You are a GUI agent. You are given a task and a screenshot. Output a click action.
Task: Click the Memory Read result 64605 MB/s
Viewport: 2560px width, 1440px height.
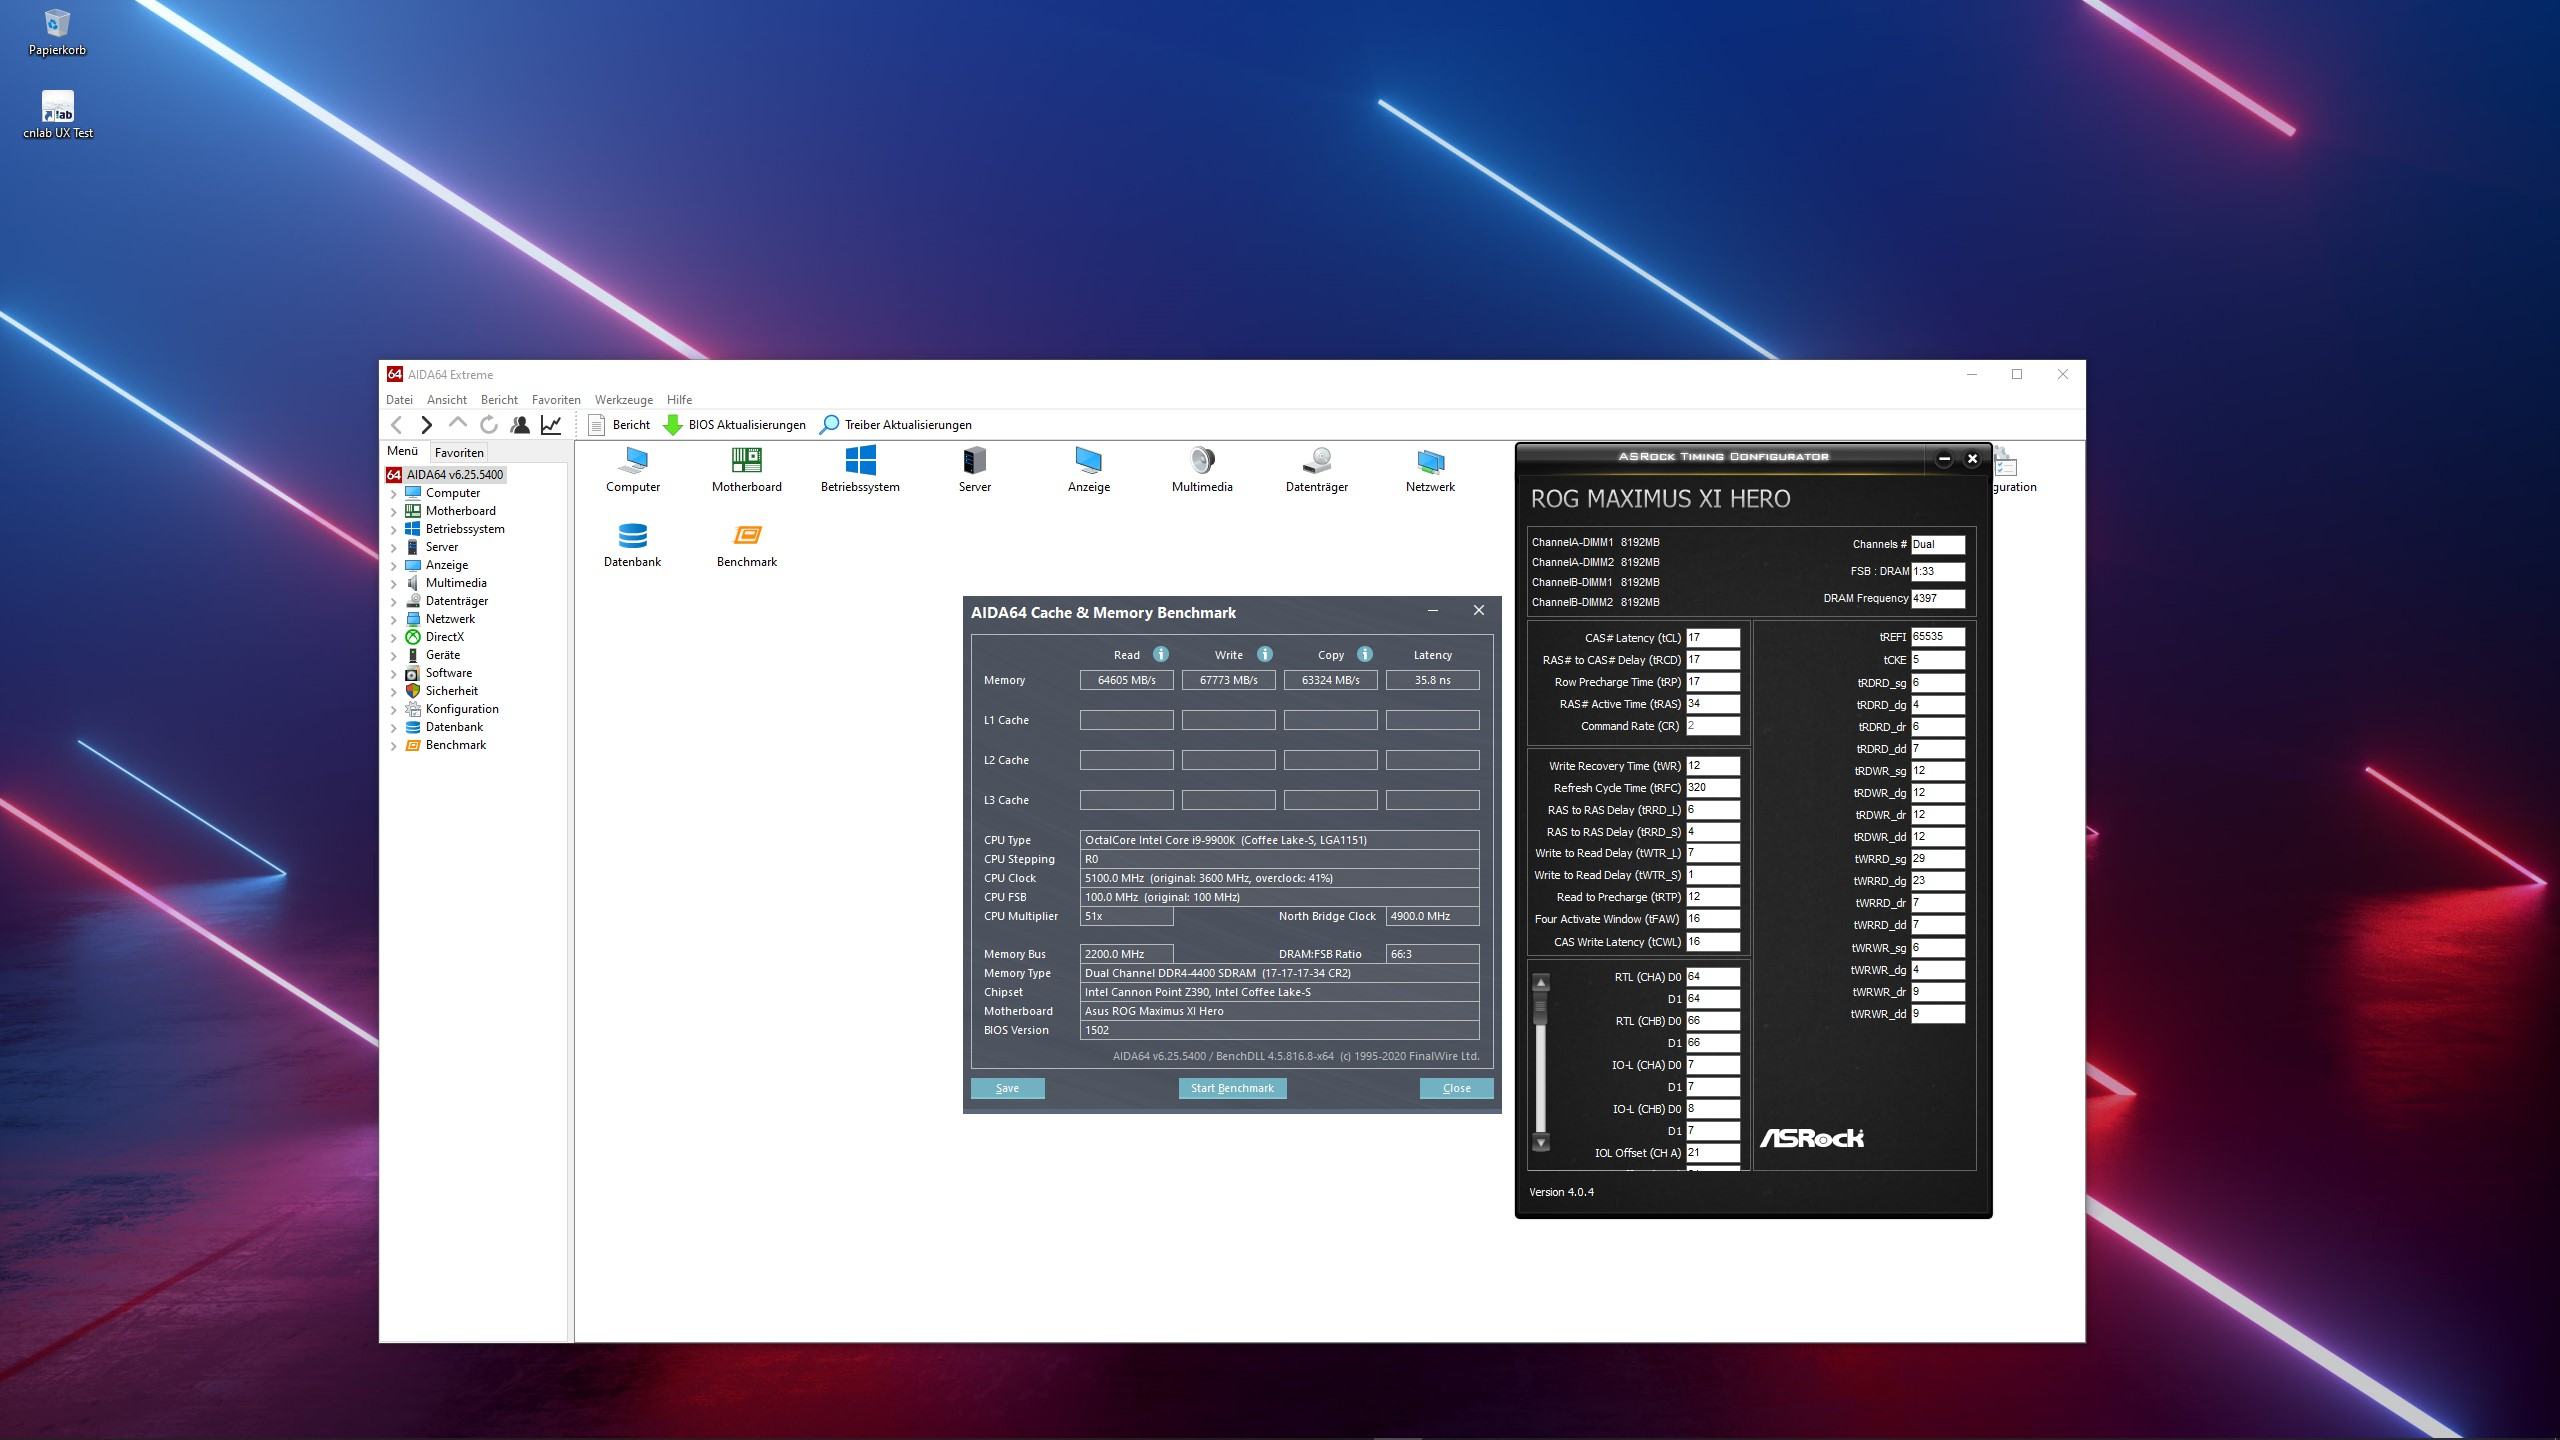coord(1127,680)
